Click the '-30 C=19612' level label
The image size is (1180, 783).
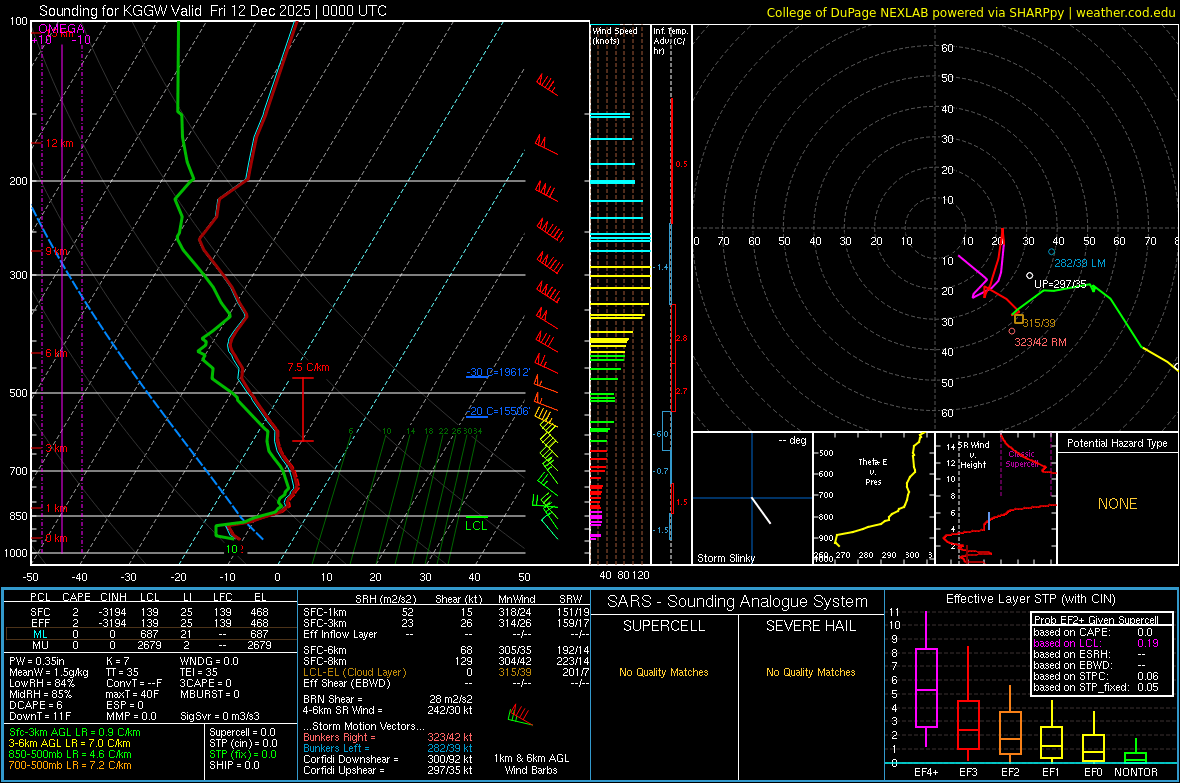pos(498,372)
